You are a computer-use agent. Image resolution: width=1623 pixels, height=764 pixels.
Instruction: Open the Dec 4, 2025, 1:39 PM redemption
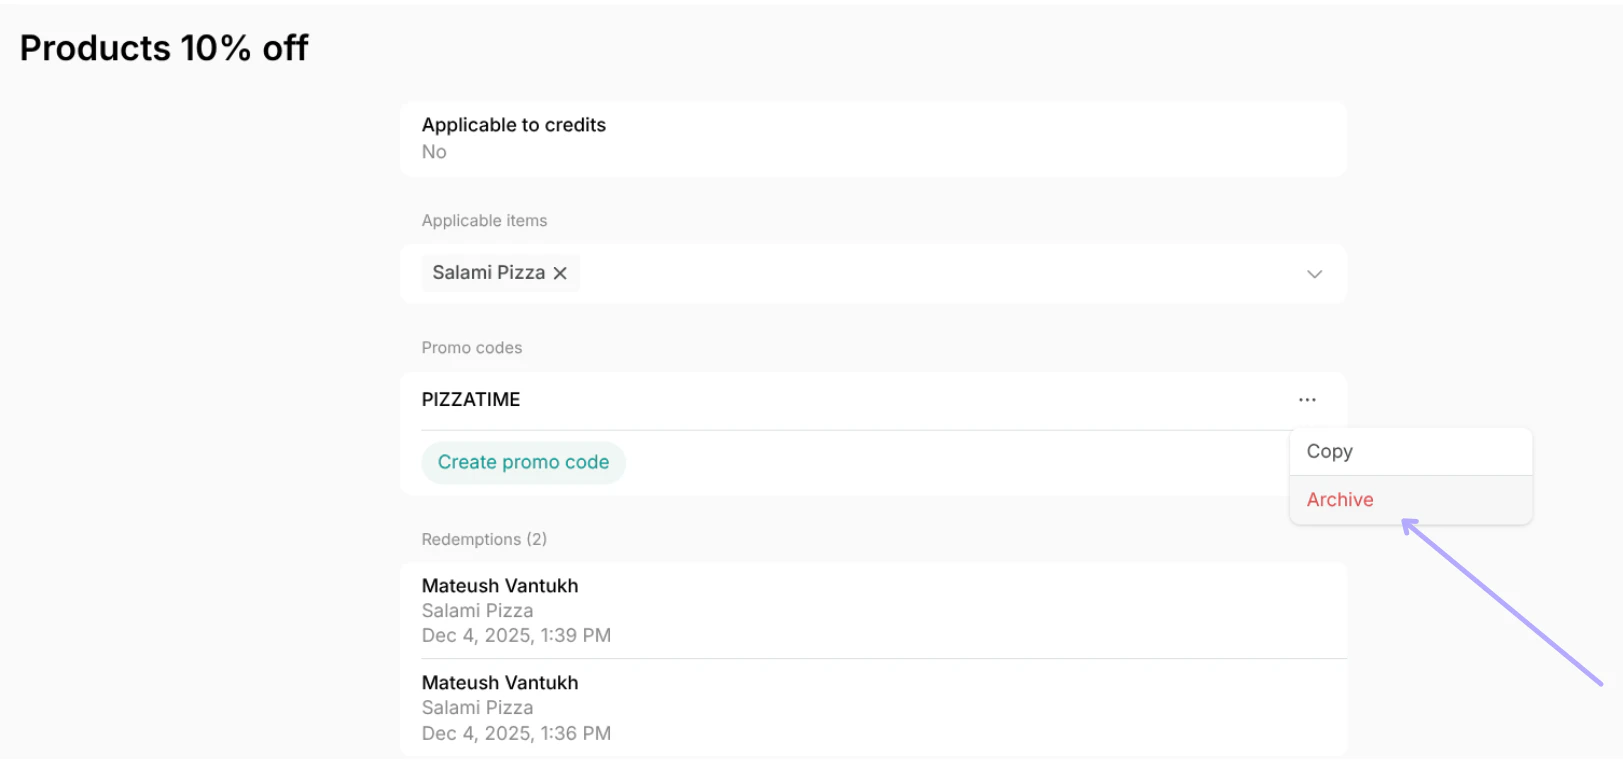873,610
